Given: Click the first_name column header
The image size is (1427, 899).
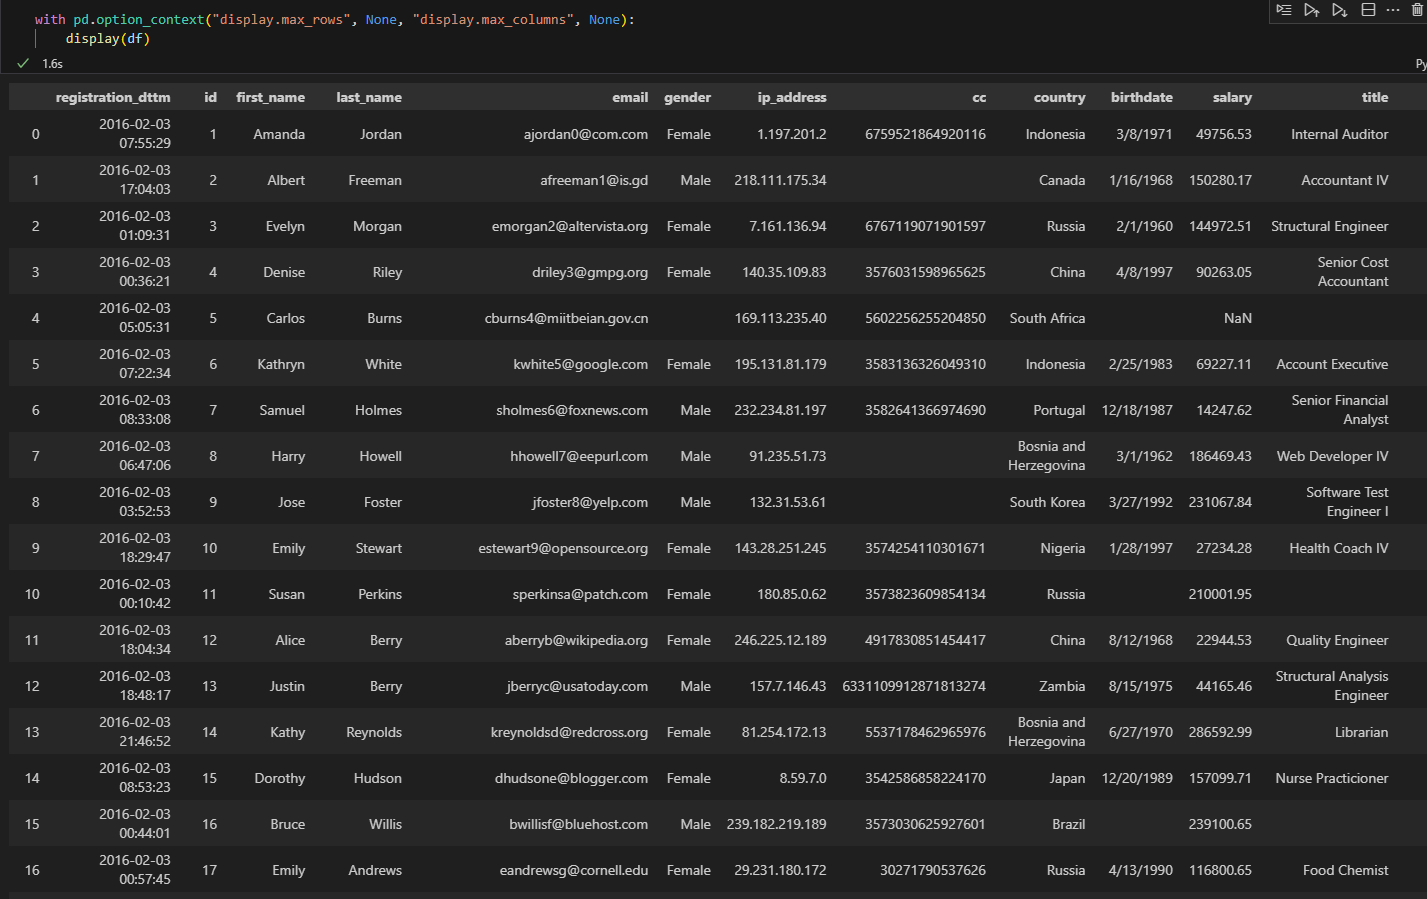Looking at the screenshot, I should pyautogui.click(x=270, y=97).
